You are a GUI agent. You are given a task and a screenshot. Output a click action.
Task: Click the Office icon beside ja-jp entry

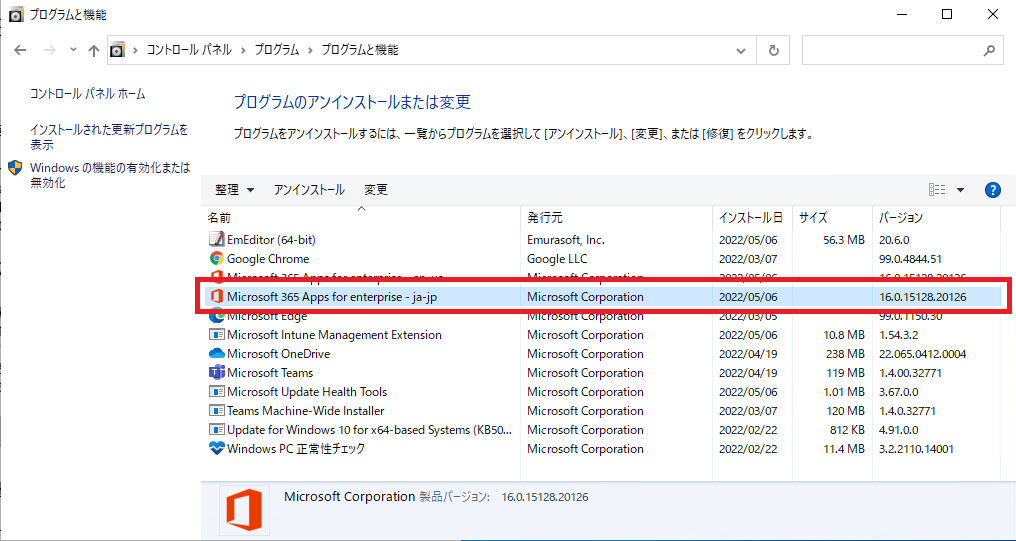tap(216, 297)
